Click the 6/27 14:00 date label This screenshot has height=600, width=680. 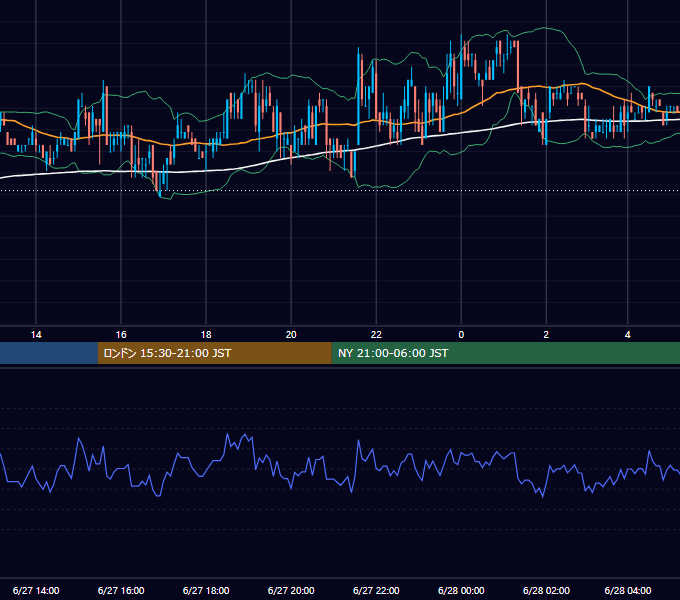point(36,590)
